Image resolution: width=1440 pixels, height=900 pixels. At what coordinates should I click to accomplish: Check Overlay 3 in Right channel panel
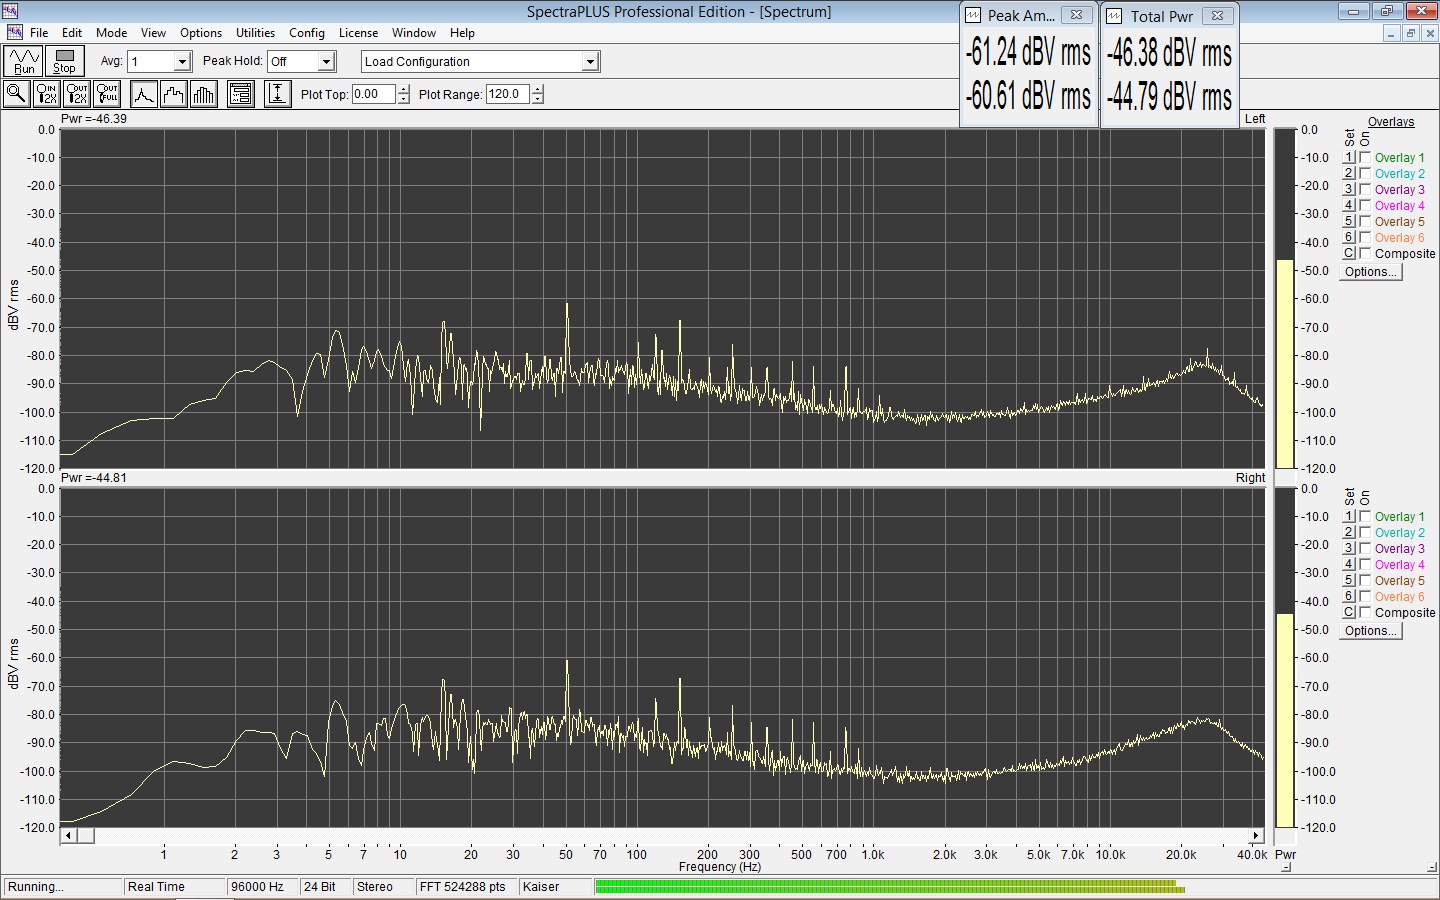[x=1365, y=549]
